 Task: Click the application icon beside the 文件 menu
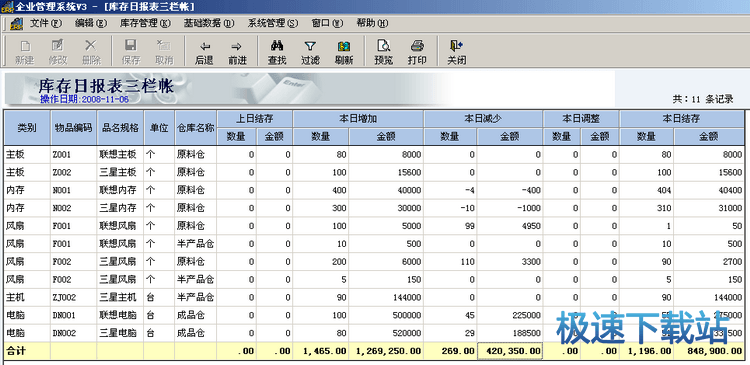[17, 23]
